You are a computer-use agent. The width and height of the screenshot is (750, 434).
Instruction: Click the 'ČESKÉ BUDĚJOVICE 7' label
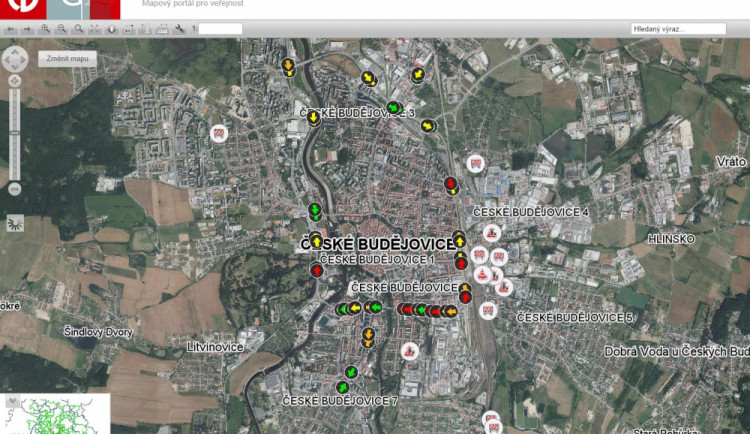coord(340,401)
